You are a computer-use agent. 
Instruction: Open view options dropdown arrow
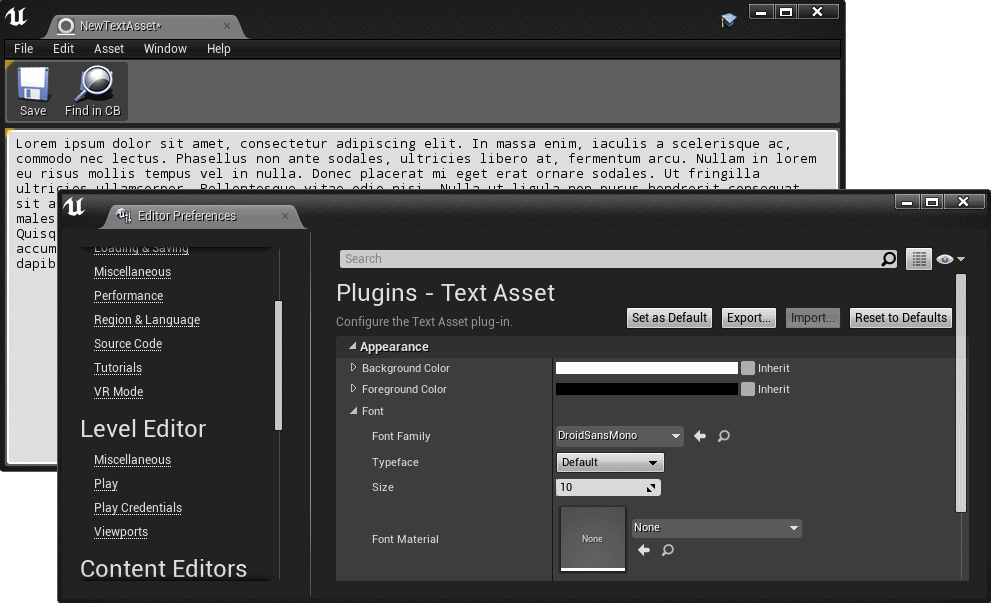[961, 259]
